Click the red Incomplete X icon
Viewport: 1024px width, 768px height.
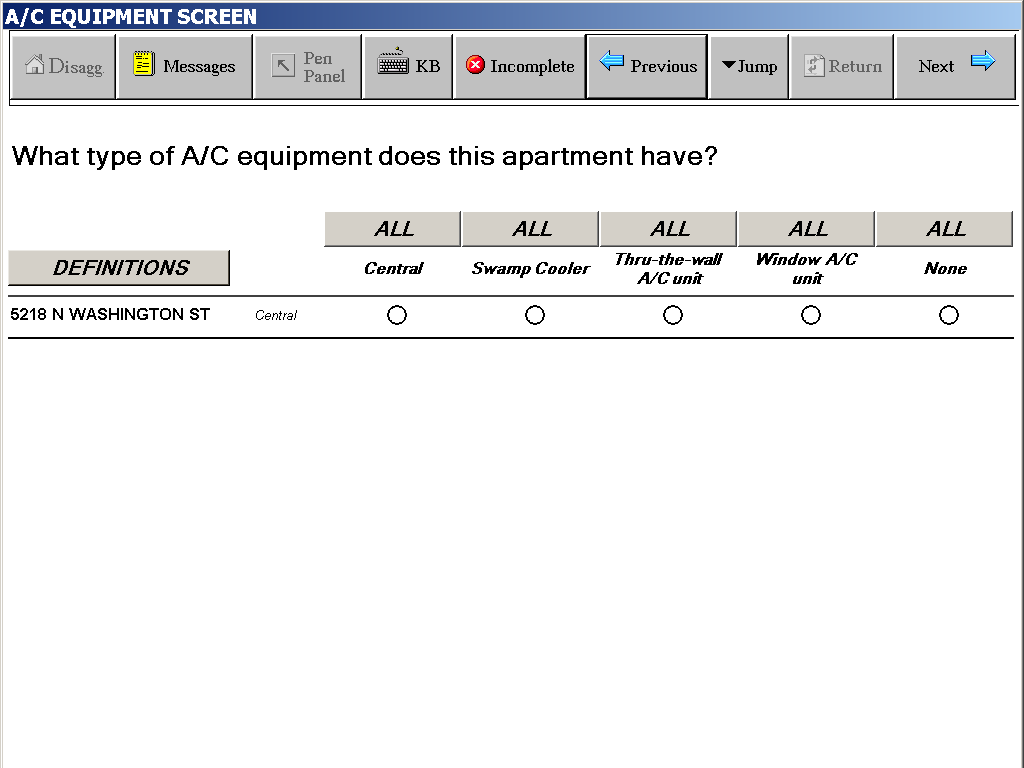475,66
